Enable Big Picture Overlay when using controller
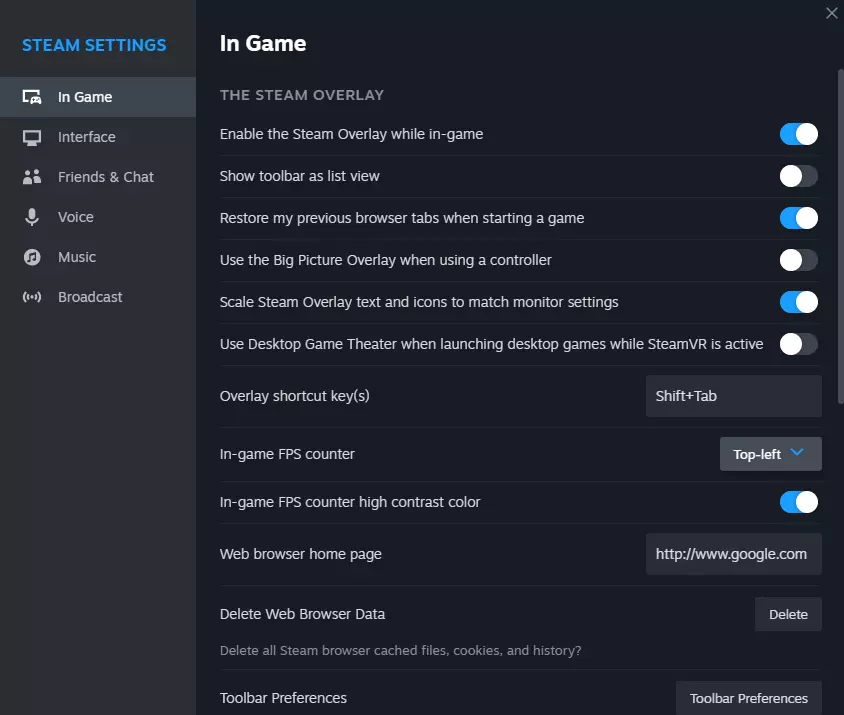Screen dimensions: 844x715 coord(799,260)
